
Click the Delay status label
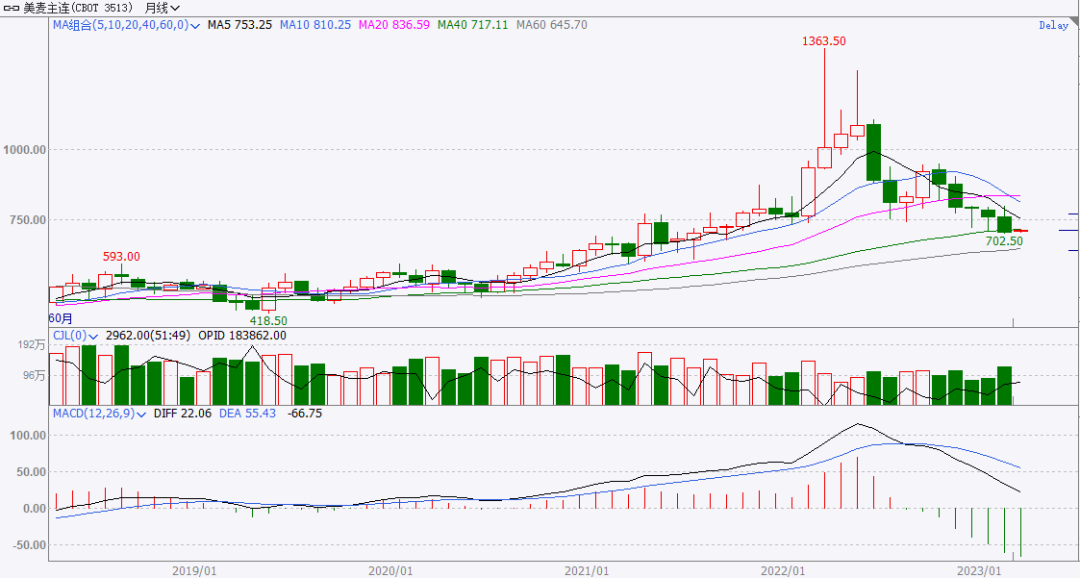[x=1053, y=25]
